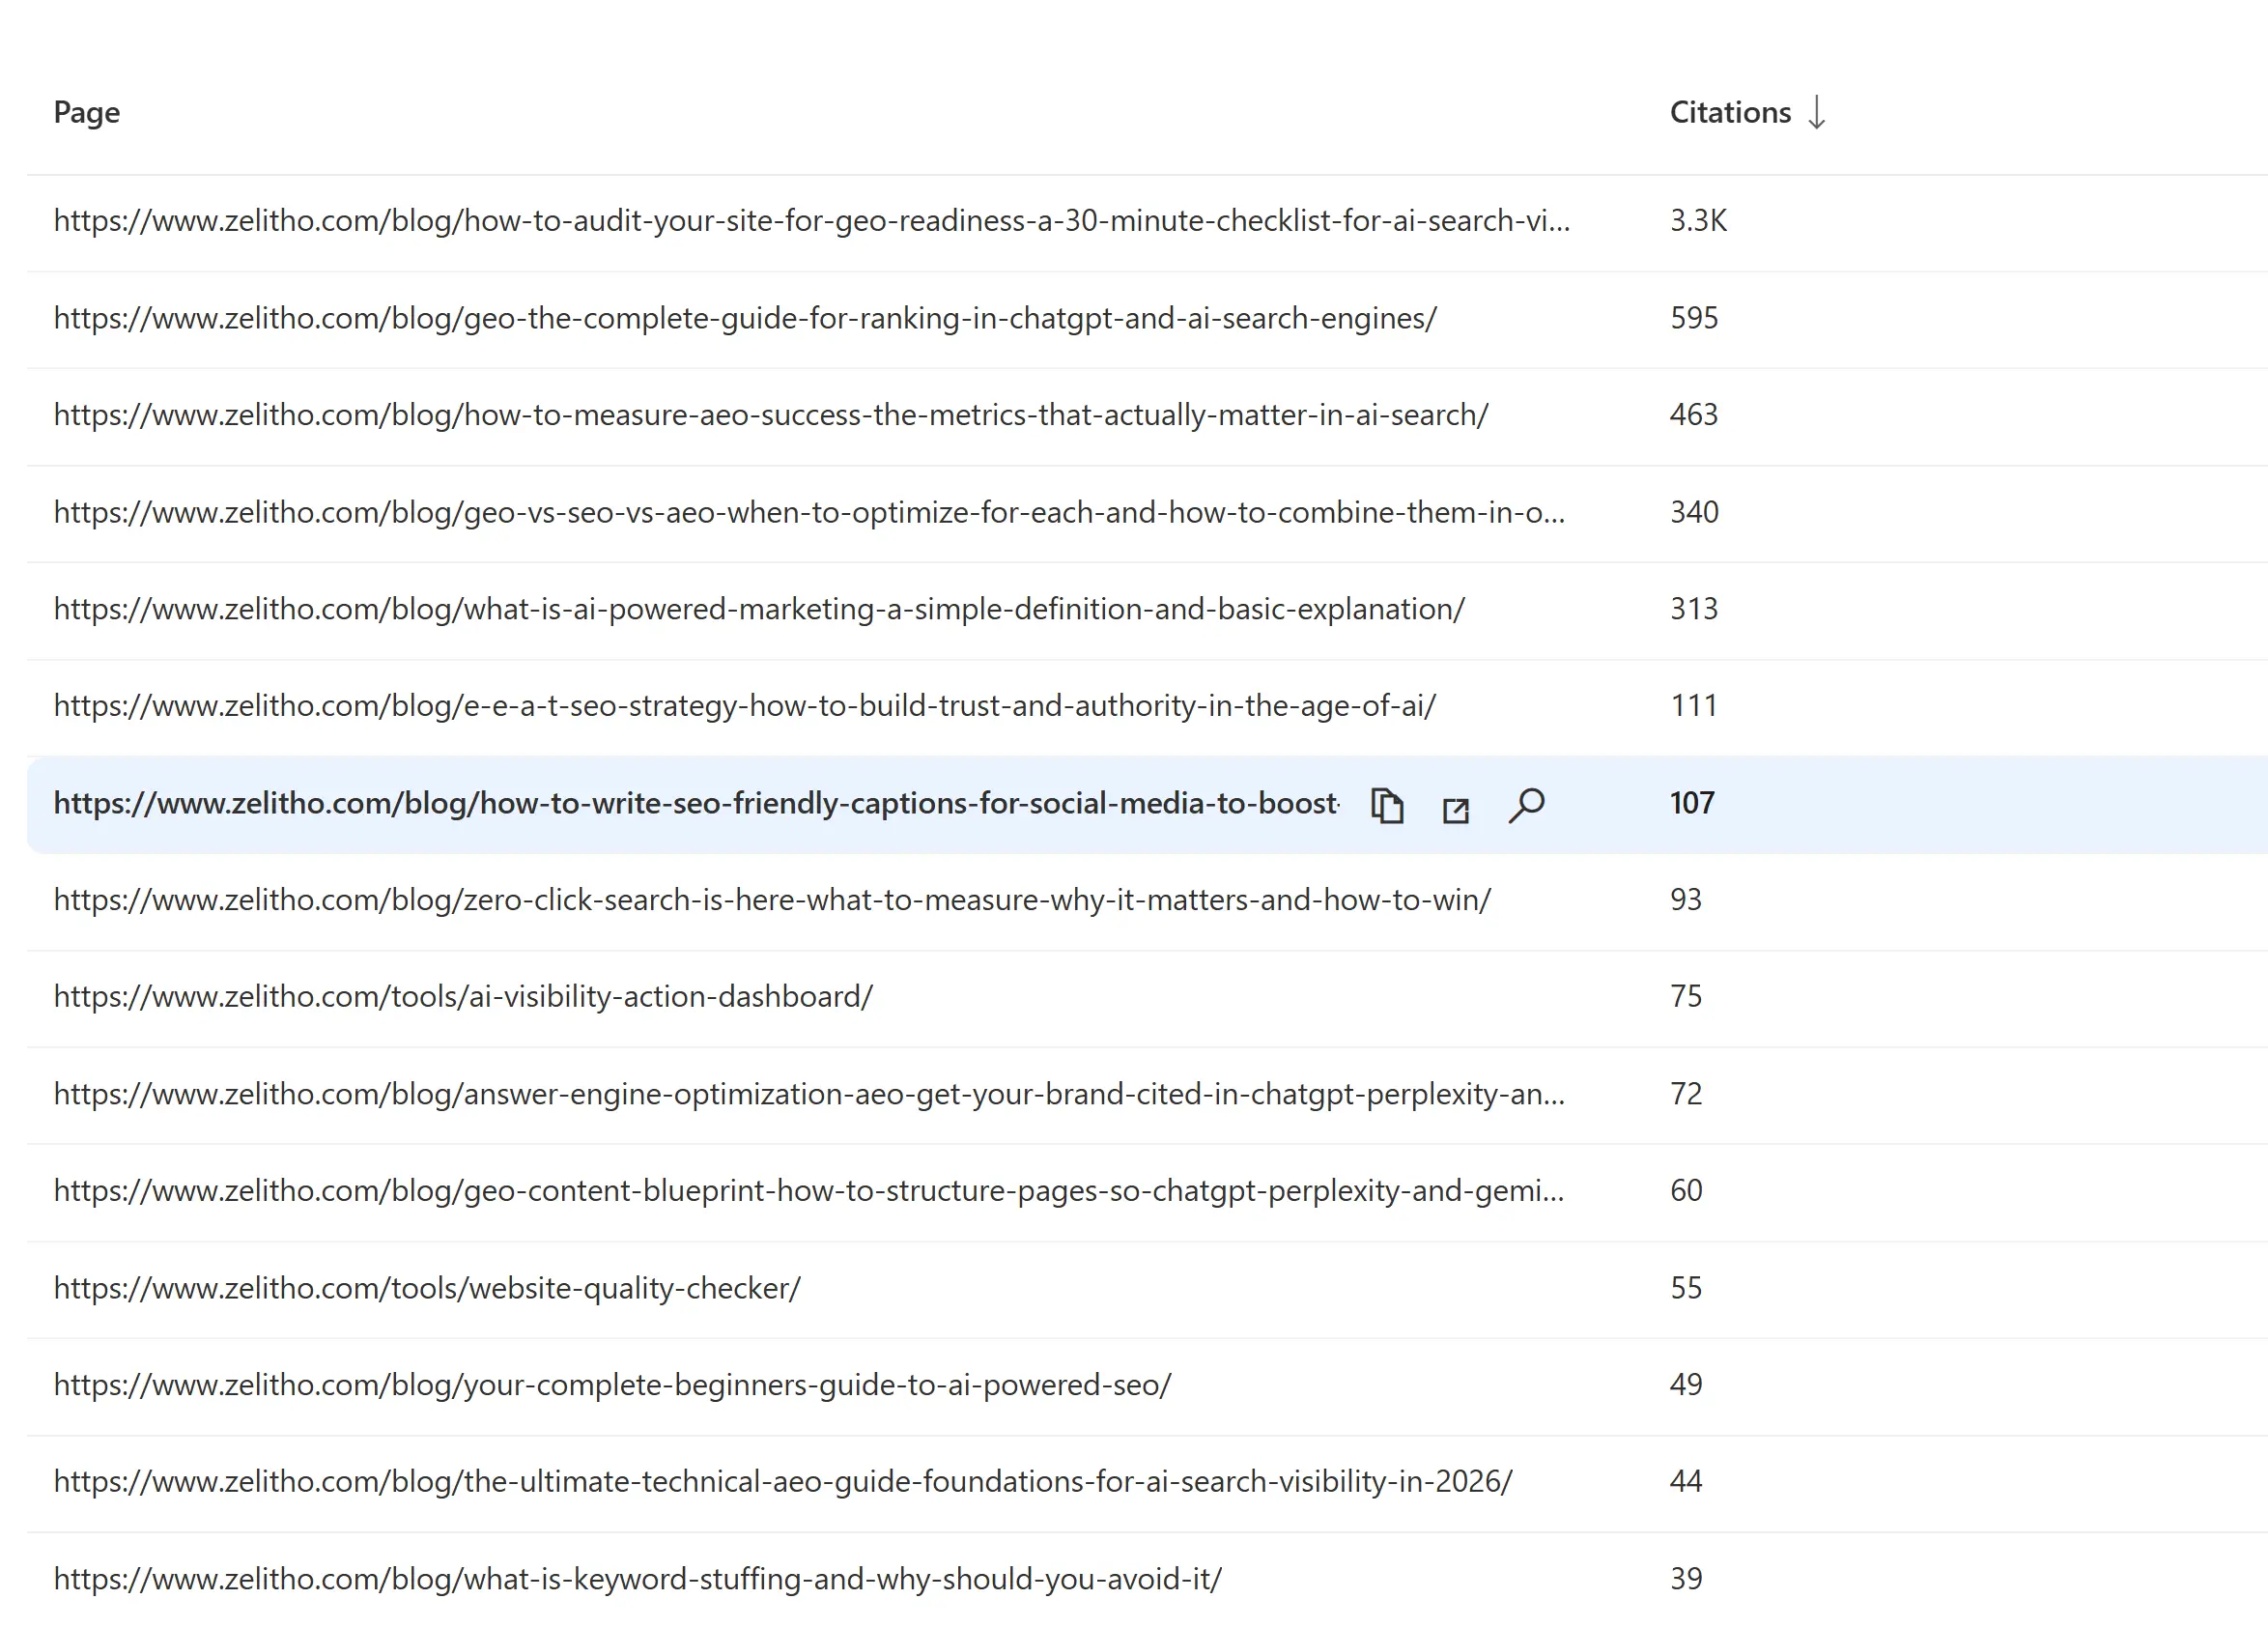Open the e-e-a-t-seo-strategy URL
The width and height of the screenshot is (2268, 1628).
click(x=745, y=706)
